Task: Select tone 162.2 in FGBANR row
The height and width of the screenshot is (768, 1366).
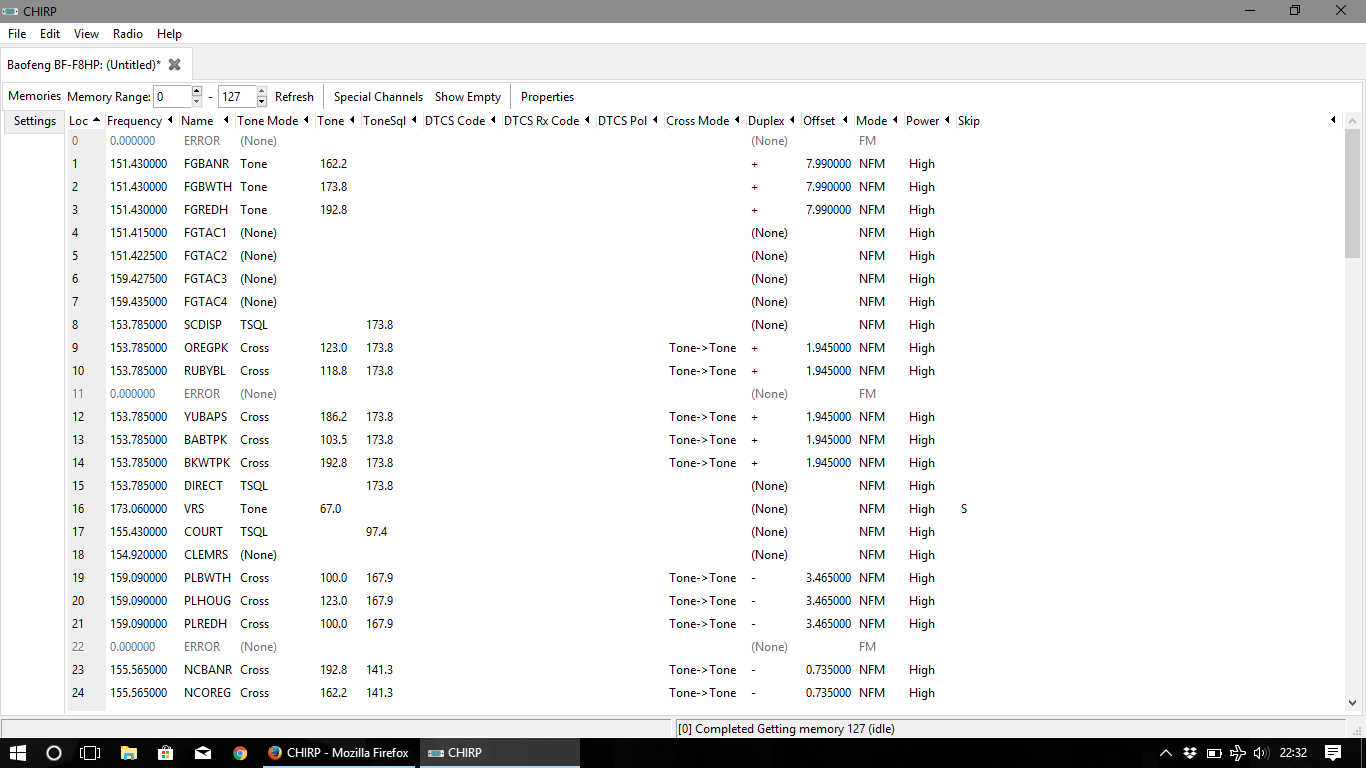Action: point(334,164)
